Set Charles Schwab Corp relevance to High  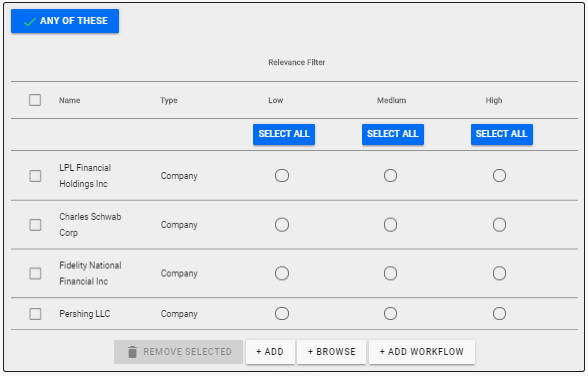click(x=499, y=225)
